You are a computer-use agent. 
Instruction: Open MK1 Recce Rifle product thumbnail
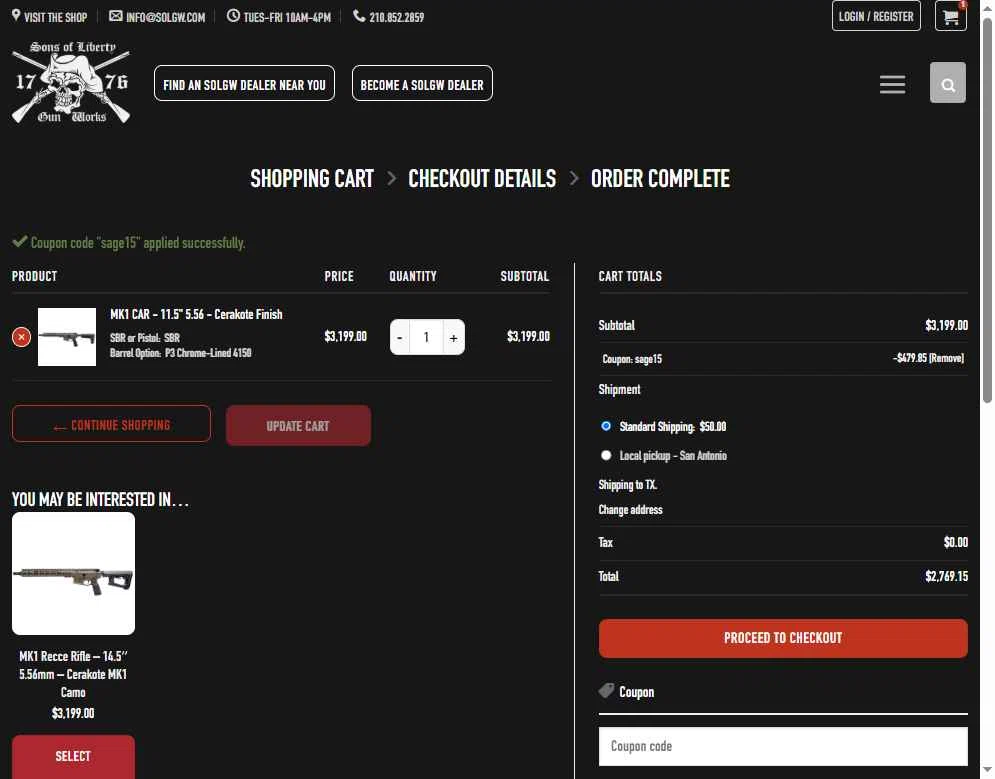74,573
